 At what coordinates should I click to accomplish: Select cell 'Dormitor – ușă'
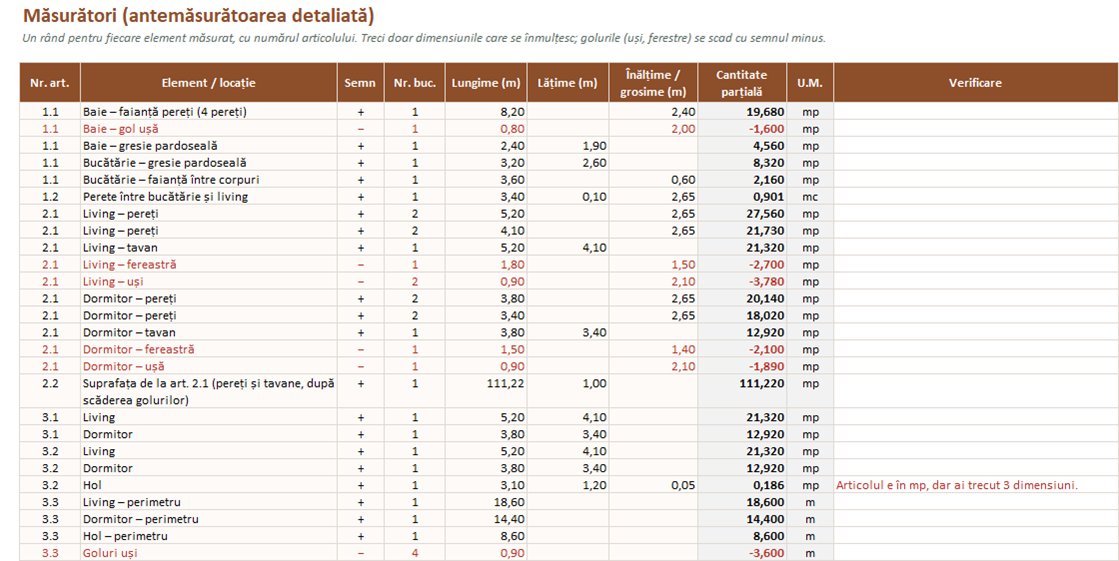208,367
